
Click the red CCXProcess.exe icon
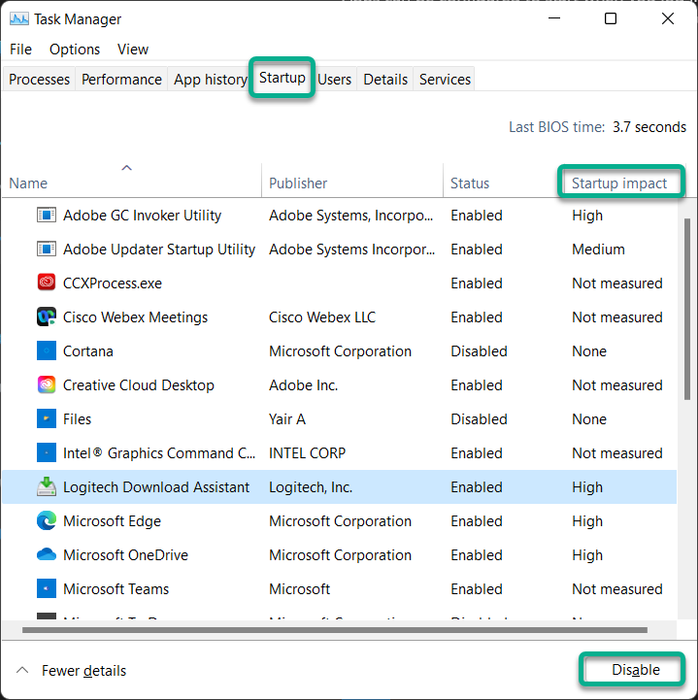pos(46,283)
